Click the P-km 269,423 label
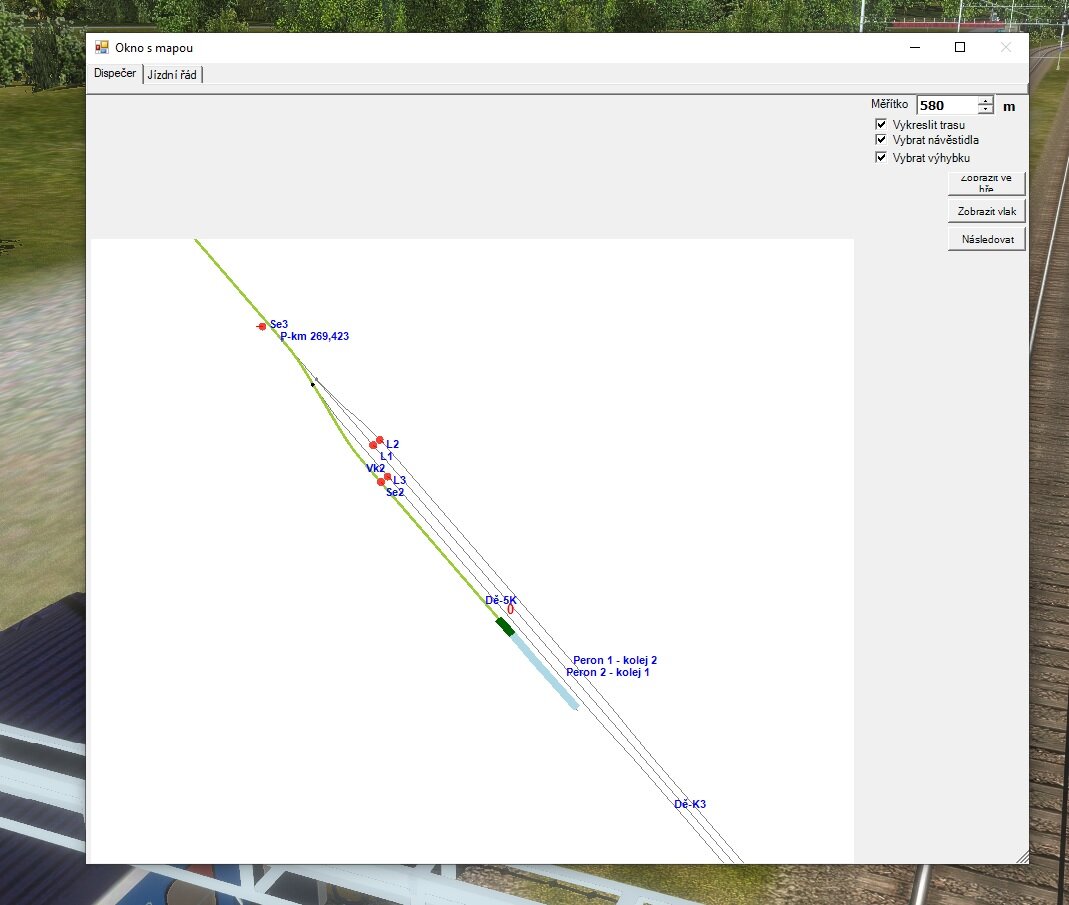 pyautogui.click(x=314, y=336)
